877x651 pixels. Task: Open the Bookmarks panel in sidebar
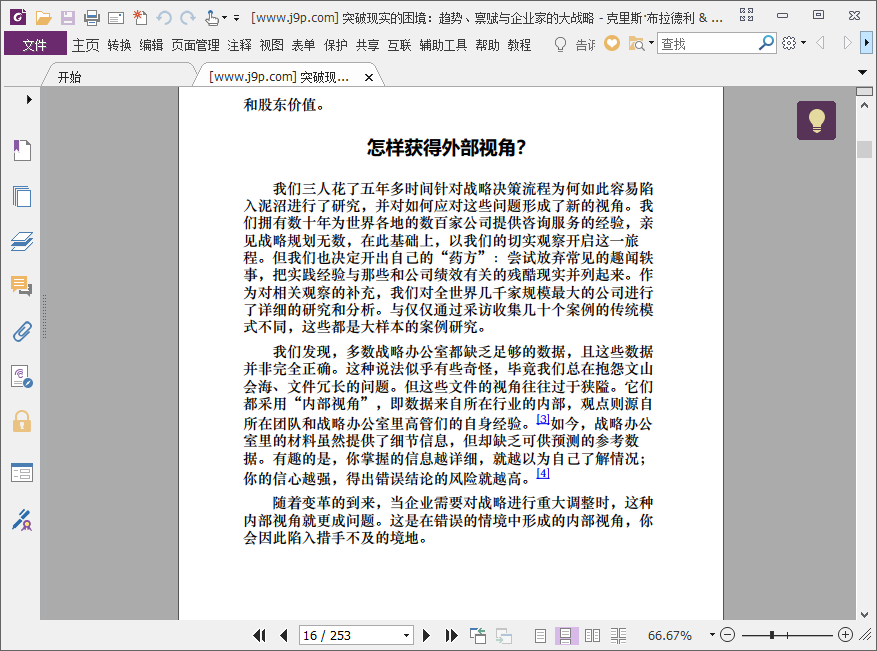tap(22, 151)
